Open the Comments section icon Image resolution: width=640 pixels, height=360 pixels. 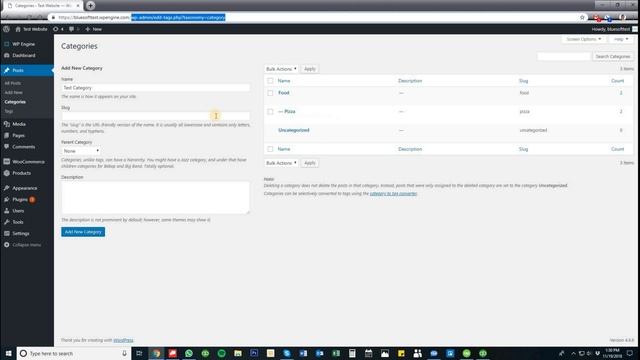pyautogui.click(x=7, y=147)
